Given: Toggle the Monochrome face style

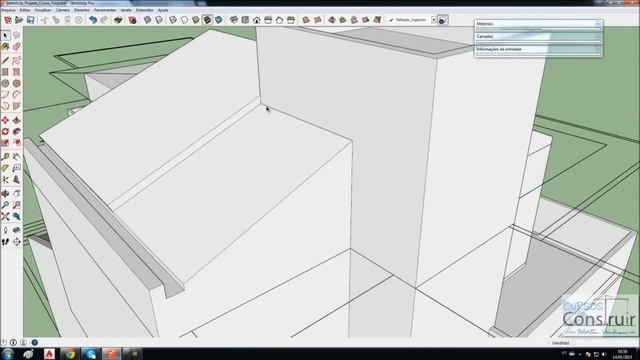Looking at the screenshot, I should click(x=219, y=20).
